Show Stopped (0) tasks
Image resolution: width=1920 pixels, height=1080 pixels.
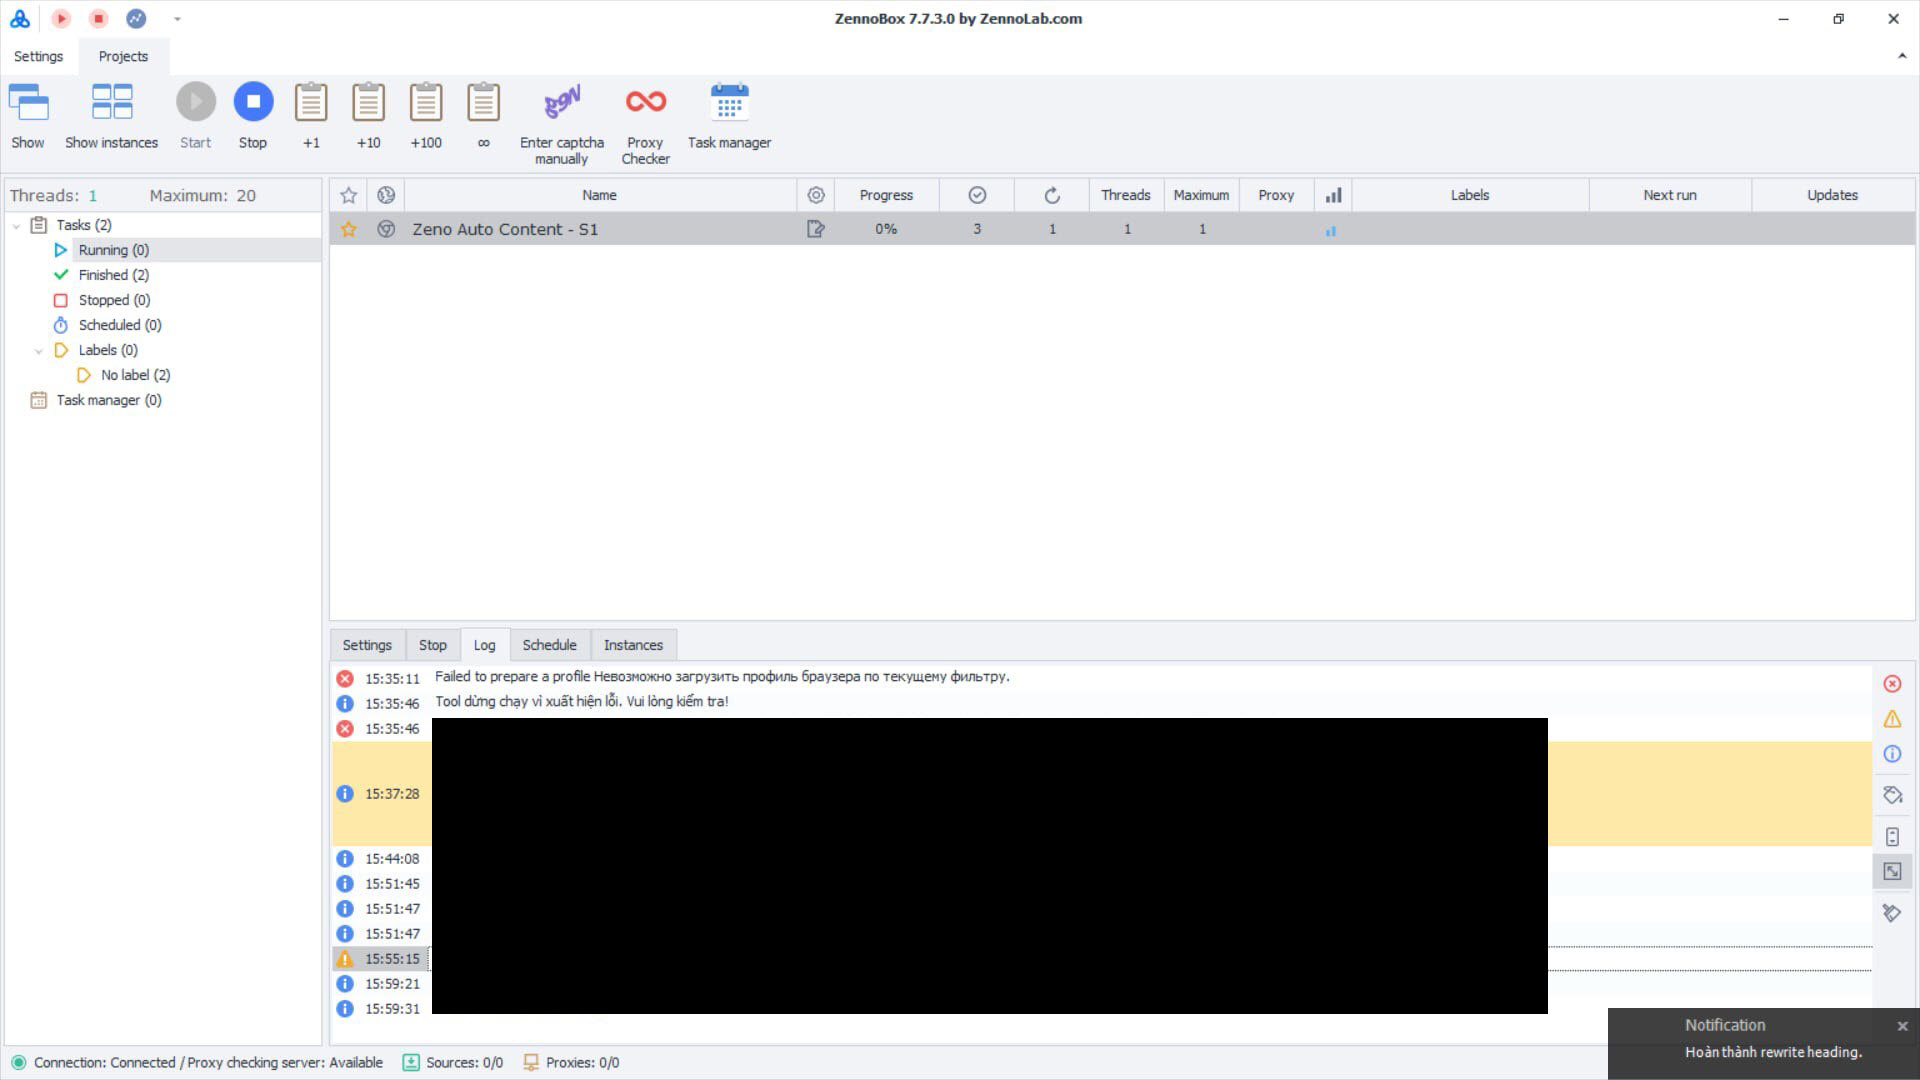[x=114, y=300]
